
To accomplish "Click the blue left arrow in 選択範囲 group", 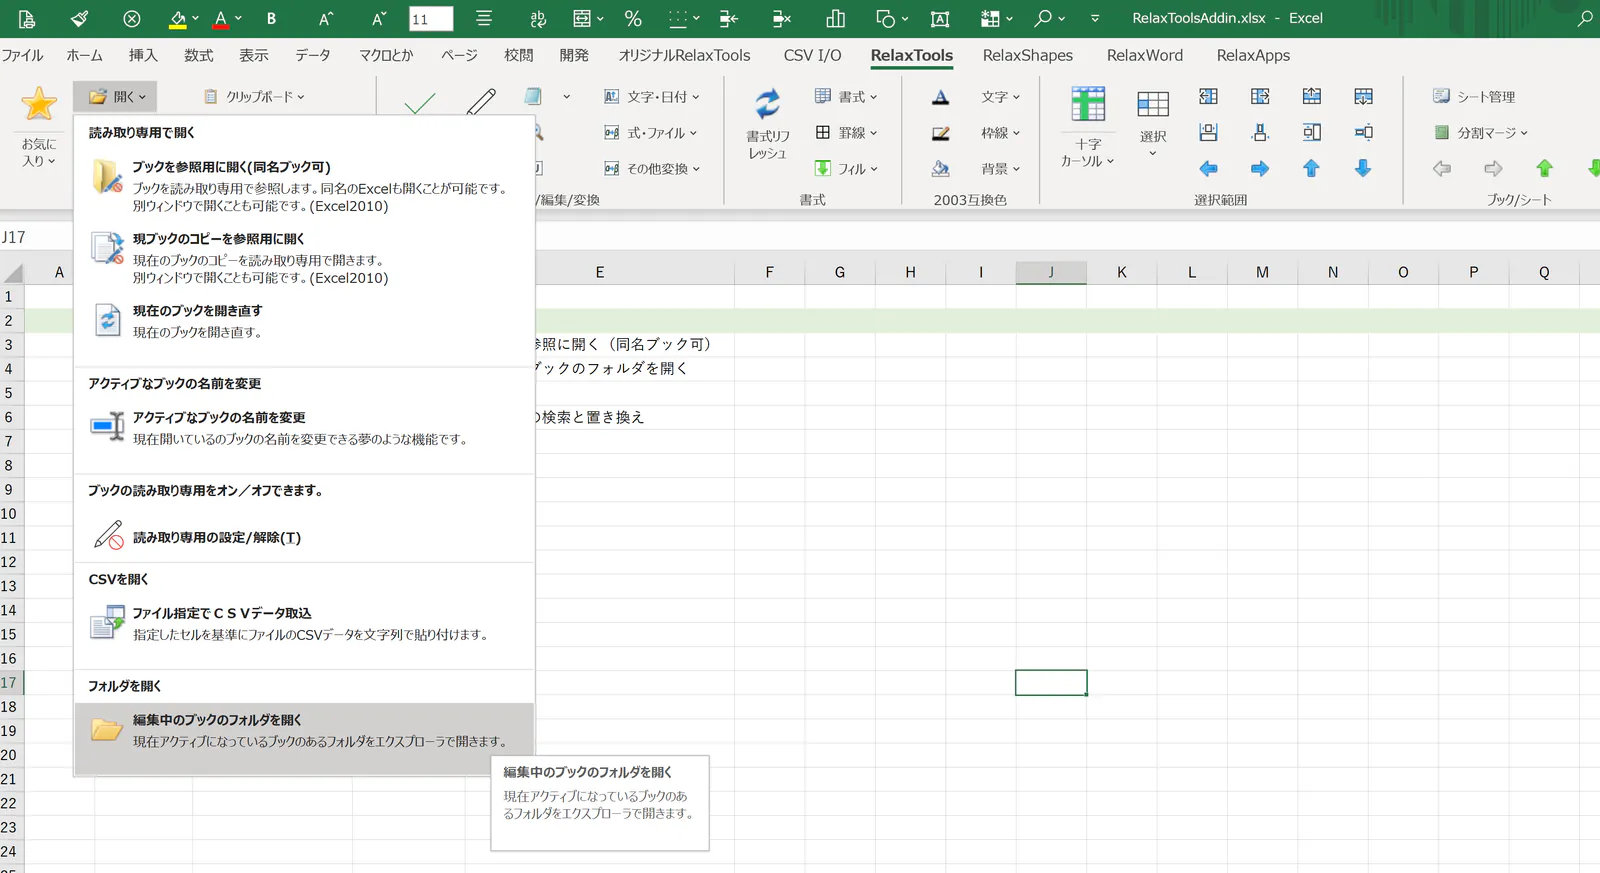I will coord(1208,169).
